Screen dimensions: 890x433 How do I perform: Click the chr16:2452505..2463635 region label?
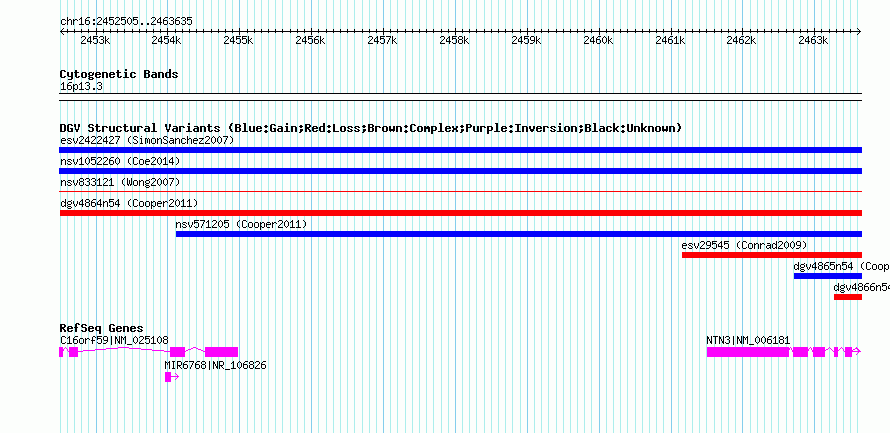[x=126, y=21]
